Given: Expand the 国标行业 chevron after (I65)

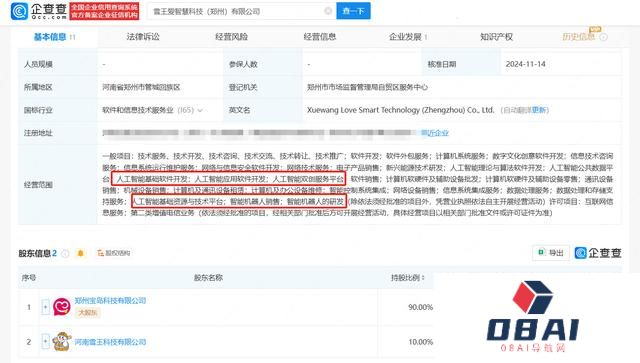Looking at the screenshot, I should 200,110.
